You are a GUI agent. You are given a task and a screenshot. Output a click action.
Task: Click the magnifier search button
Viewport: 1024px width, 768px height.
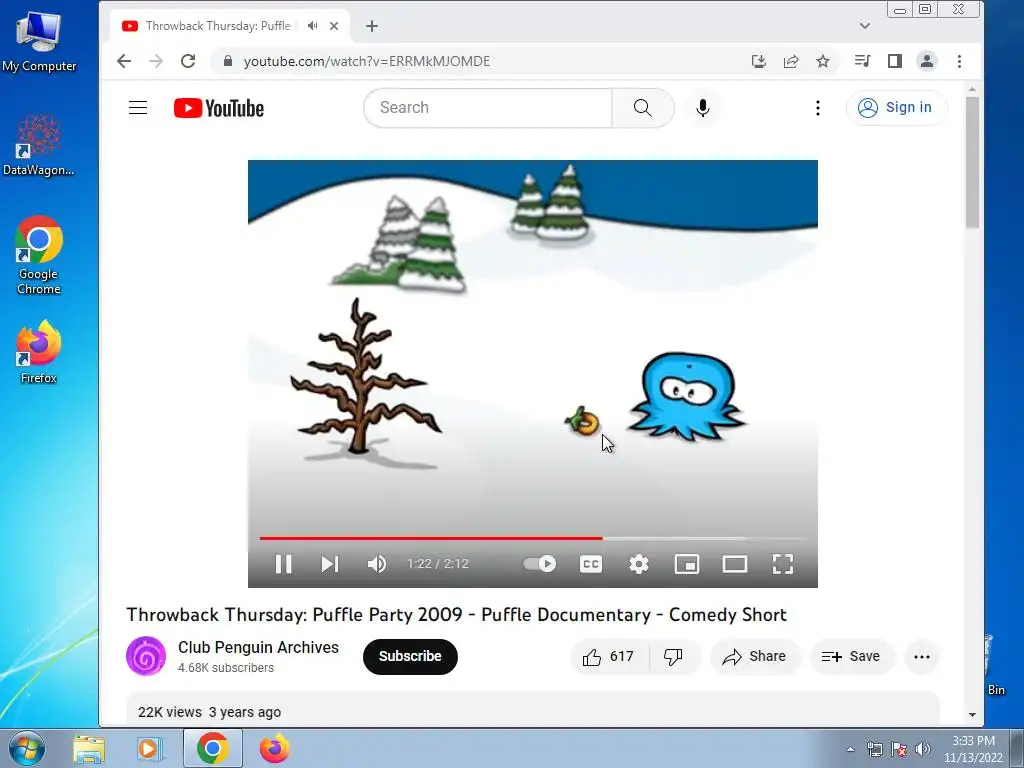tap(643, 108)
